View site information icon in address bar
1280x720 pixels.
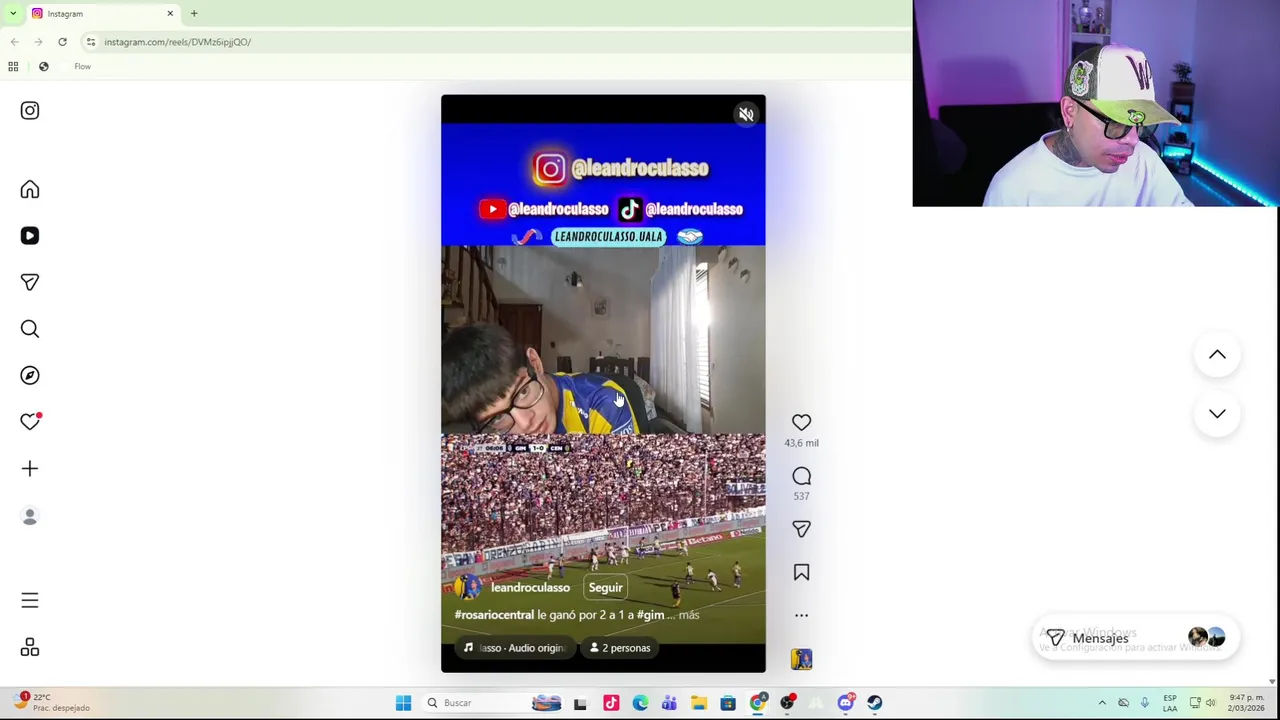tap(90, 42)
